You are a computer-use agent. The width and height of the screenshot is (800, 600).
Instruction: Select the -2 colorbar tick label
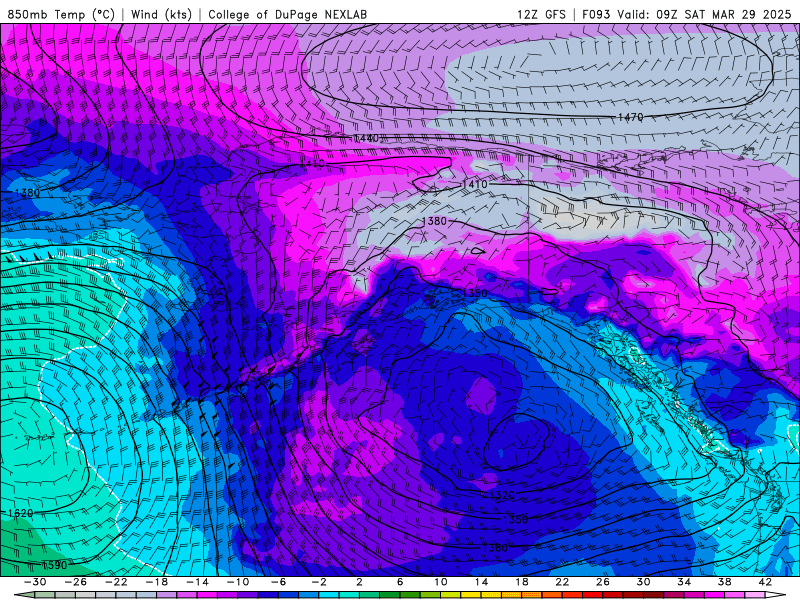click(x=319, y=582)
